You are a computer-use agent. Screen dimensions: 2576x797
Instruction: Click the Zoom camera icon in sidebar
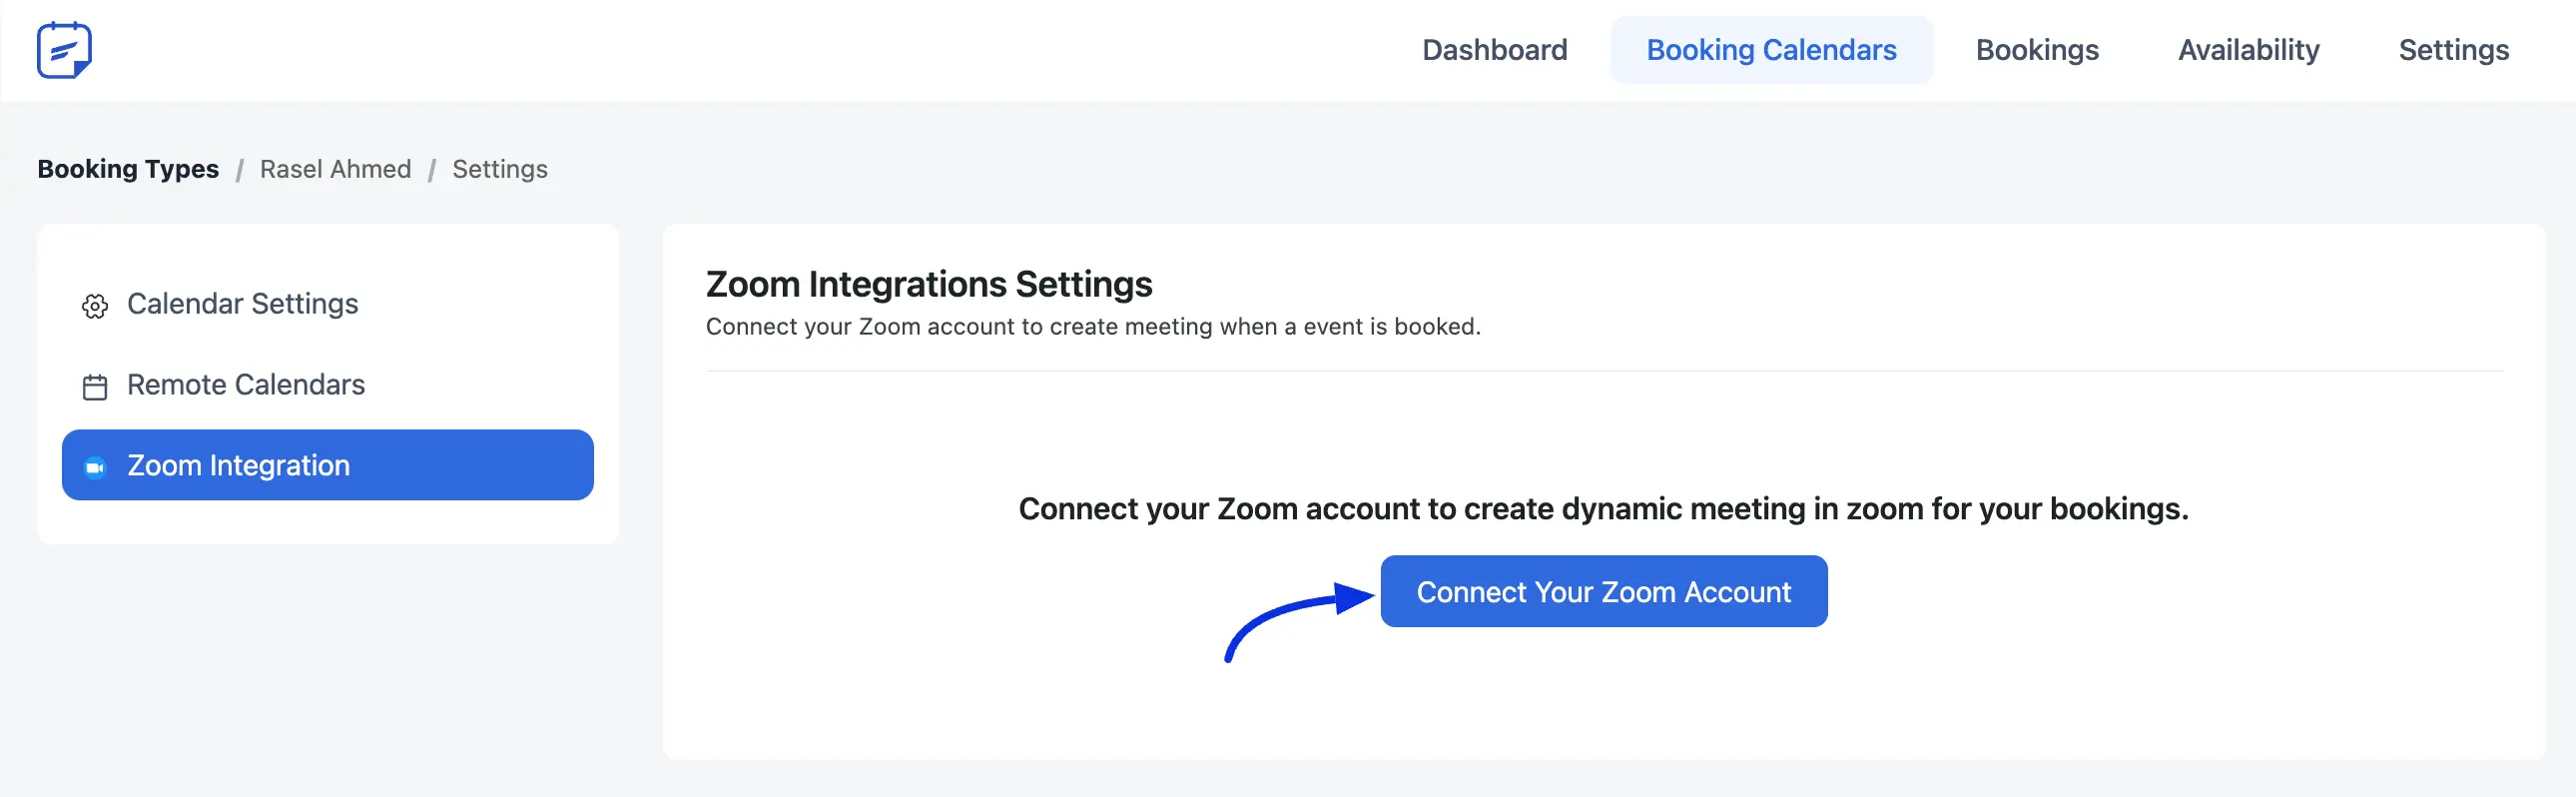point(95,467)
